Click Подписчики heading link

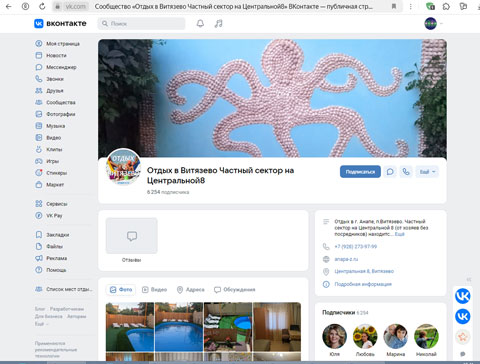[x=338, y=312]
